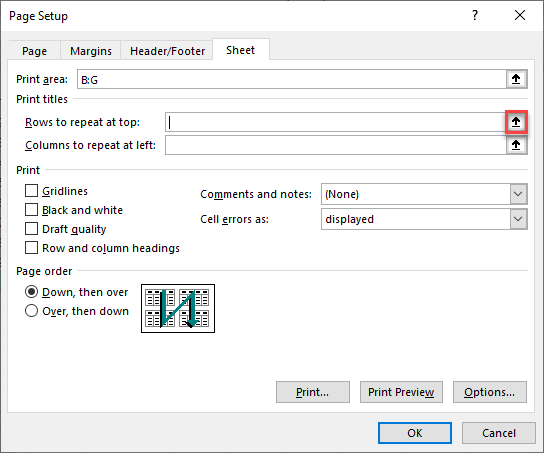
Task: Open the Help question mark icon
Action: (x=475, y=15)
